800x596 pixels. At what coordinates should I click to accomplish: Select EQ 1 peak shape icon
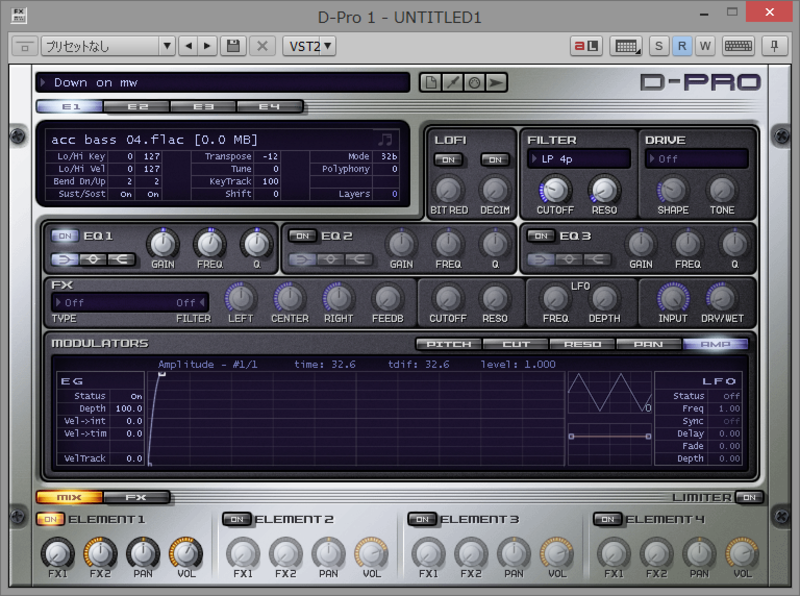[93, 260]
